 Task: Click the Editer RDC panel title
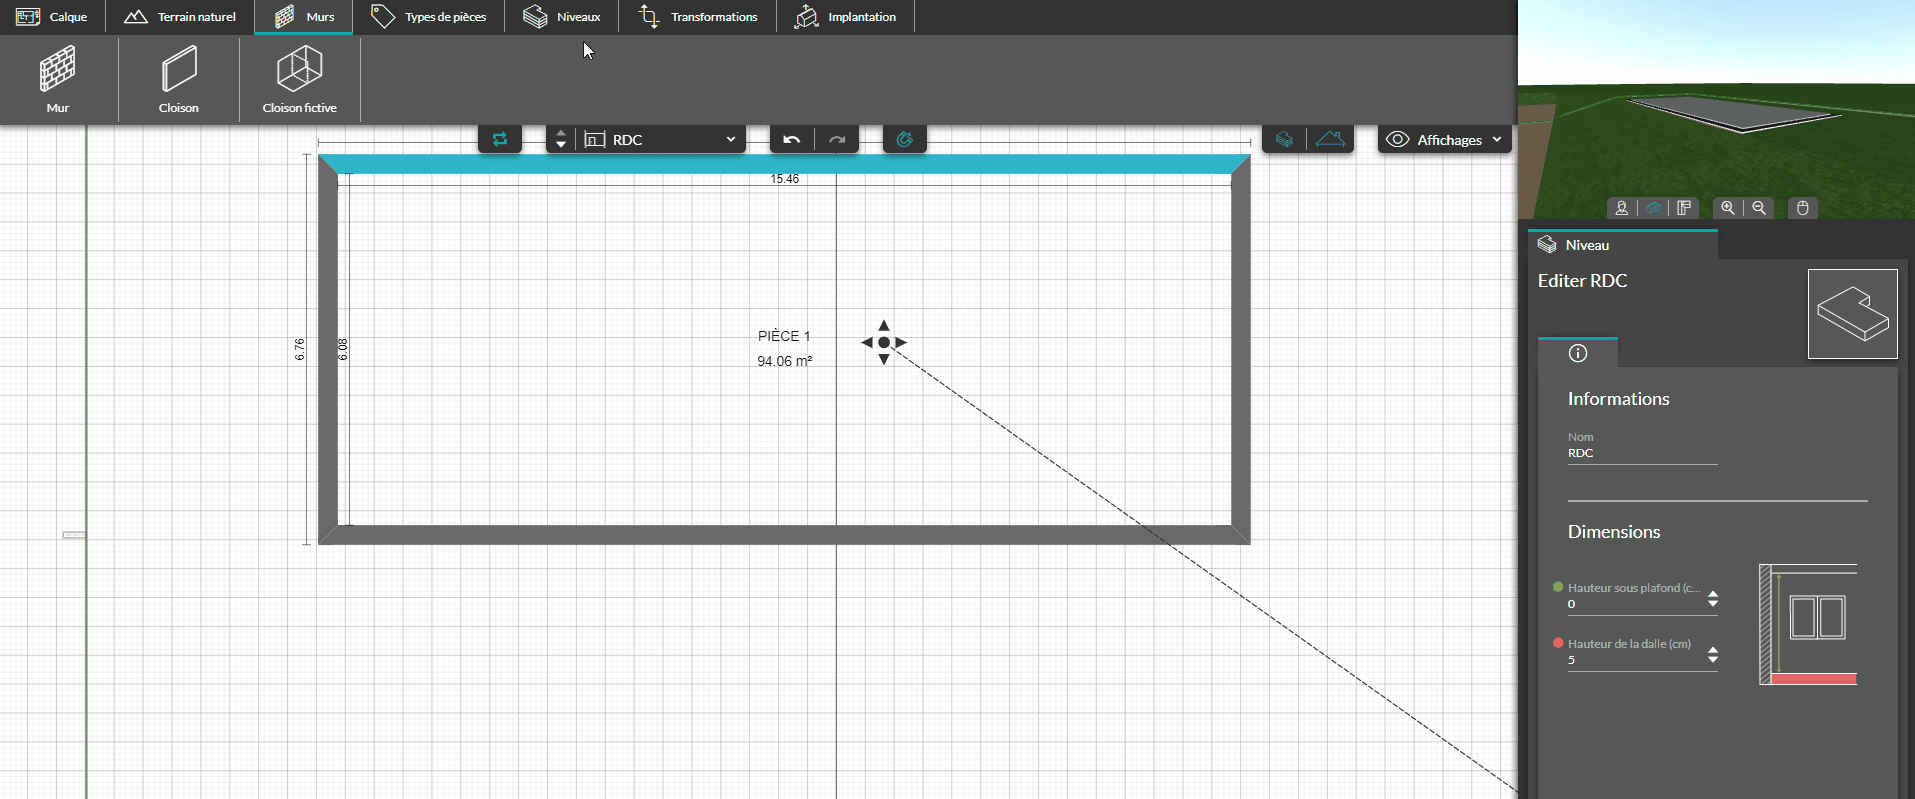1582,281
